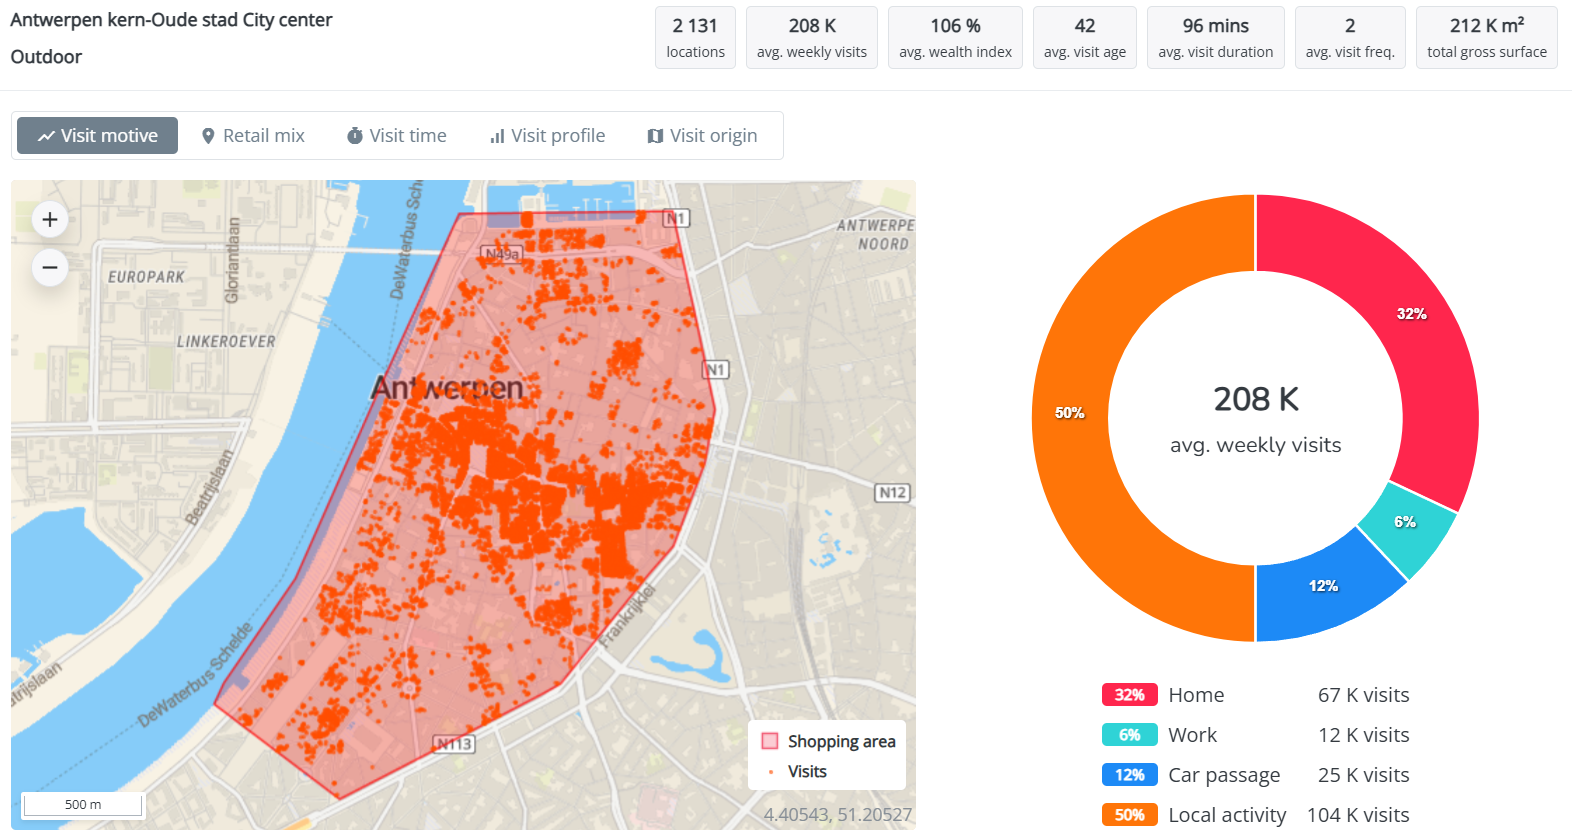Screen dimensions: 1572x835
Task: Click the Visit time stopwatch icon
Action: point(355,136)
